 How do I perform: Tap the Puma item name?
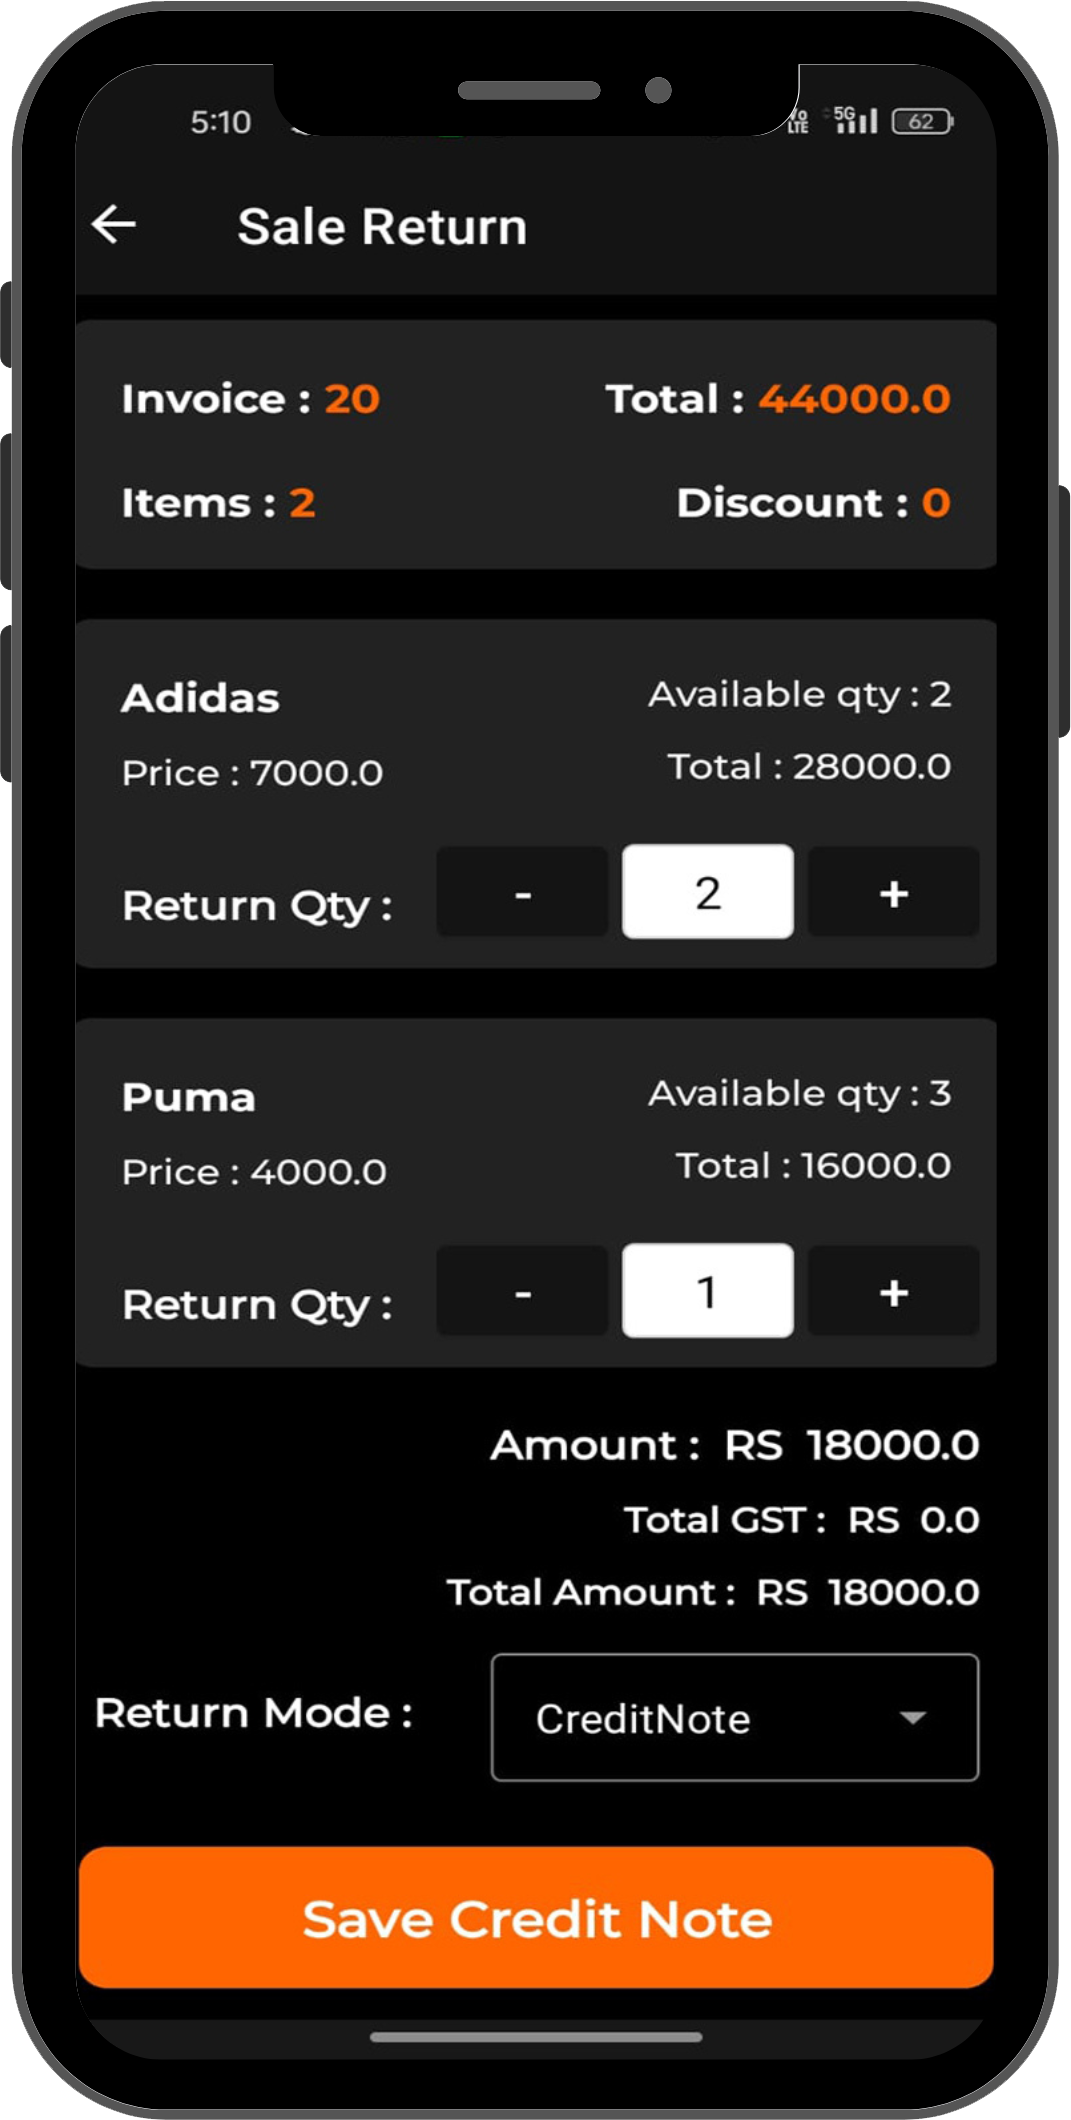[188, 1097]
